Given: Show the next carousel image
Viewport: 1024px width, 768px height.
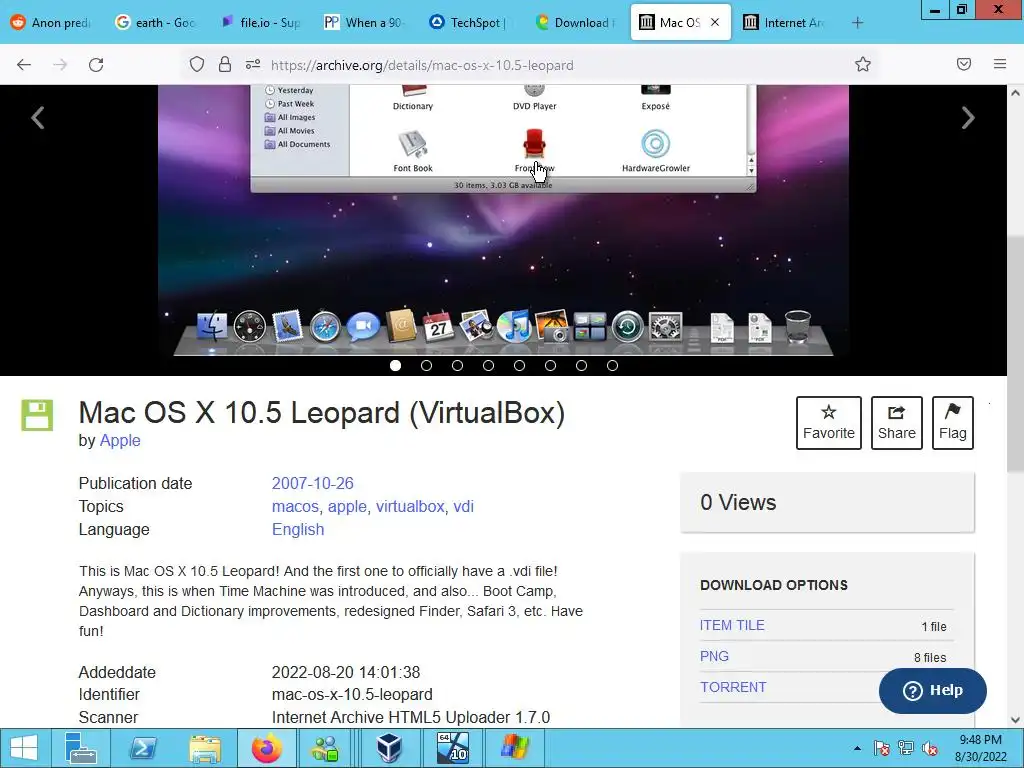Looking at the screenshot, I should [968, 118].
